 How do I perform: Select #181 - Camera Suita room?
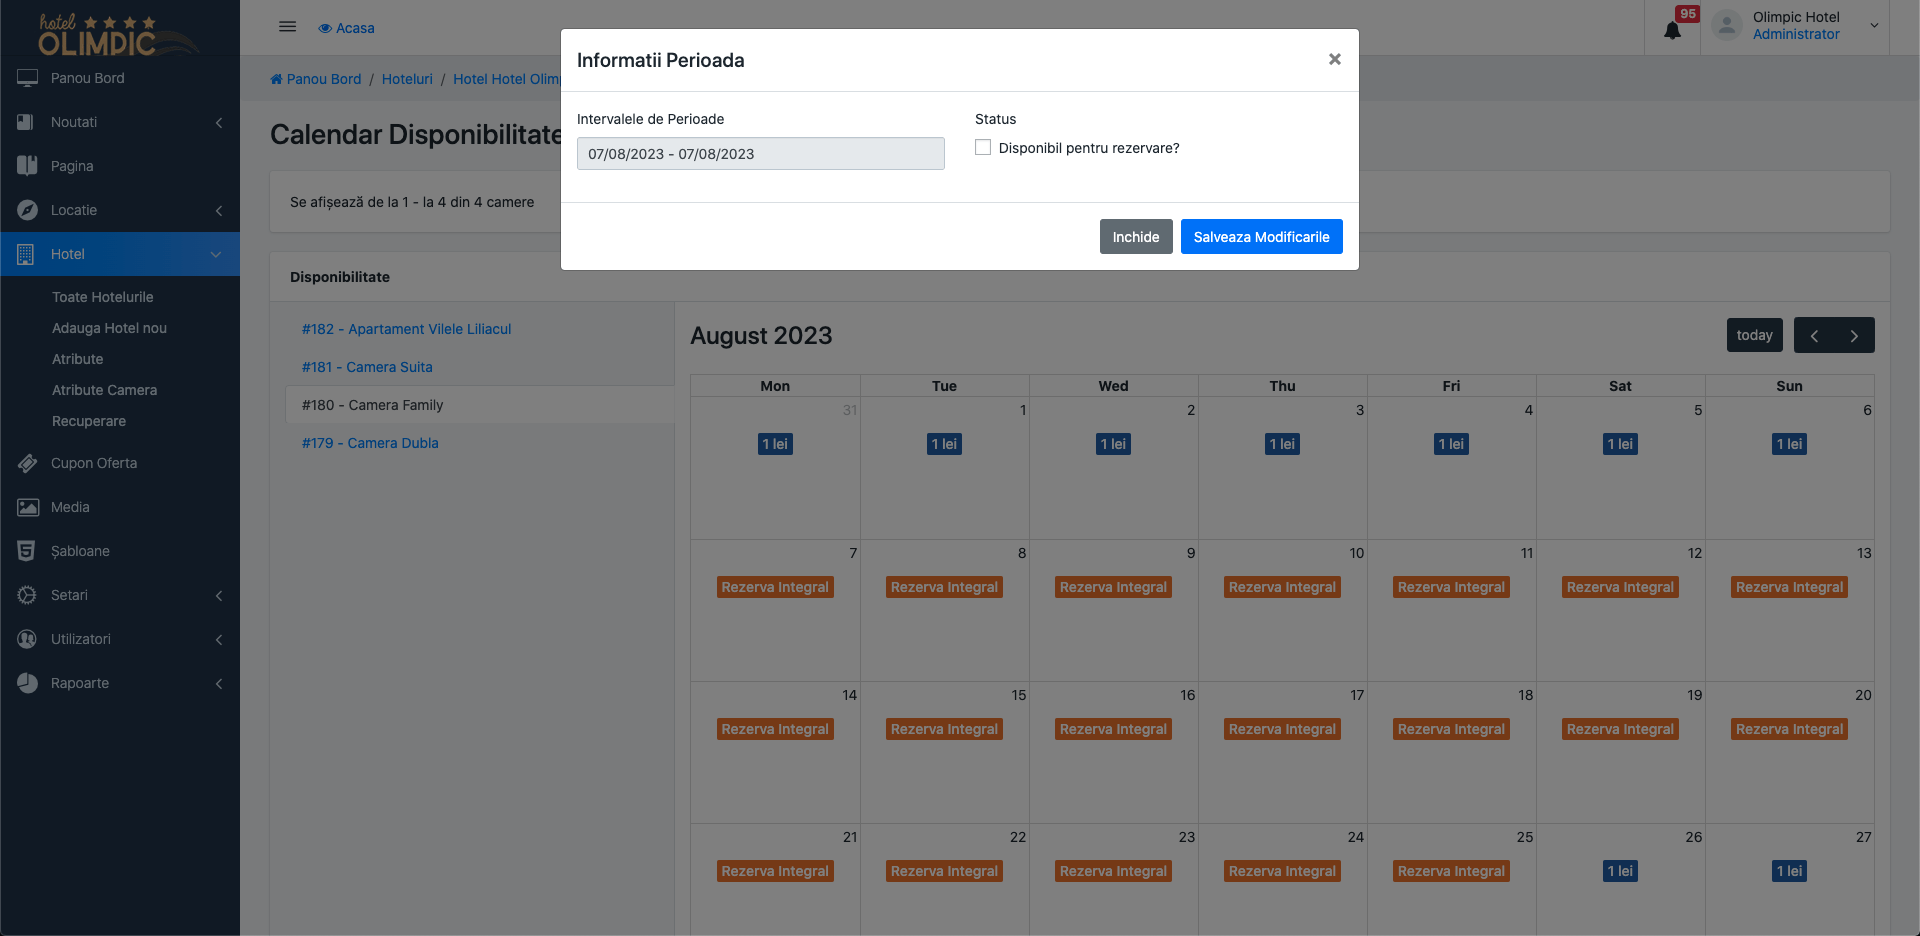click(x=367, y=367)
